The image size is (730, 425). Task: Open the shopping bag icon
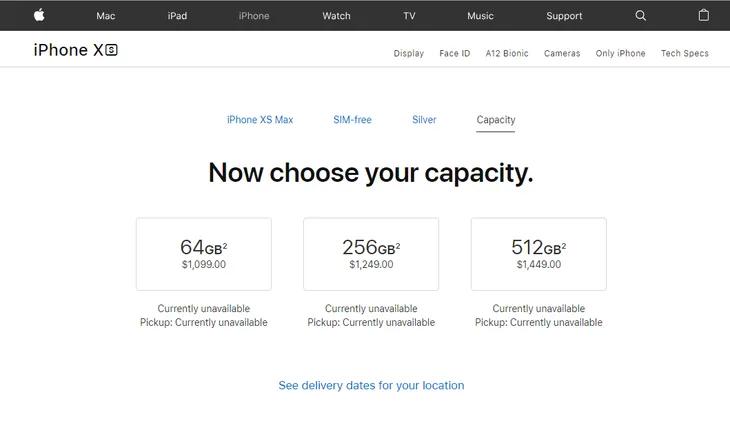tap(703, 15)
